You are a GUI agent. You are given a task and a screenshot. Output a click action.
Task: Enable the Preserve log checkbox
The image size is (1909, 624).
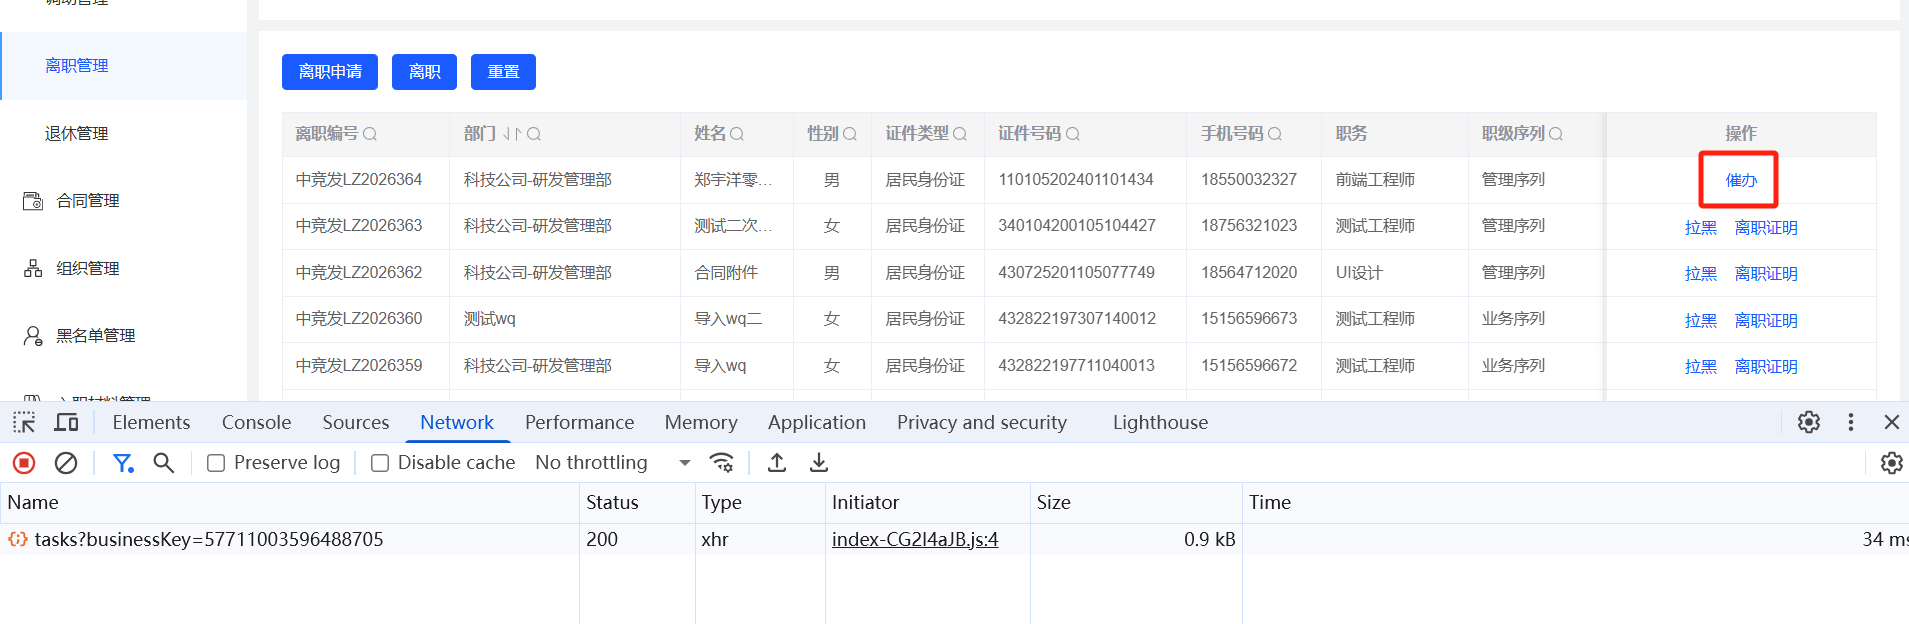point(216,463)
